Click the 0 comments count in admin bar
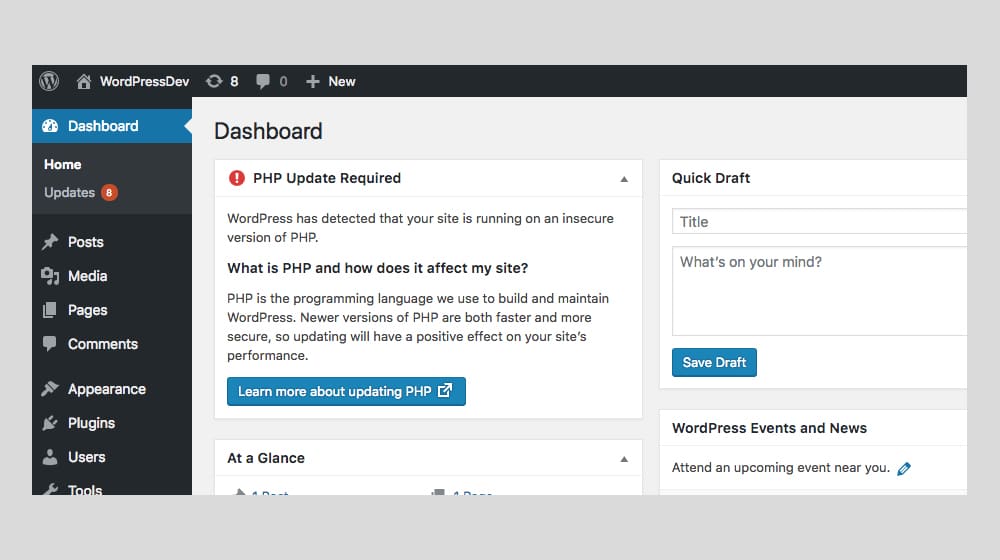The width and height of the screenshot is (1000, 560). 283,82
